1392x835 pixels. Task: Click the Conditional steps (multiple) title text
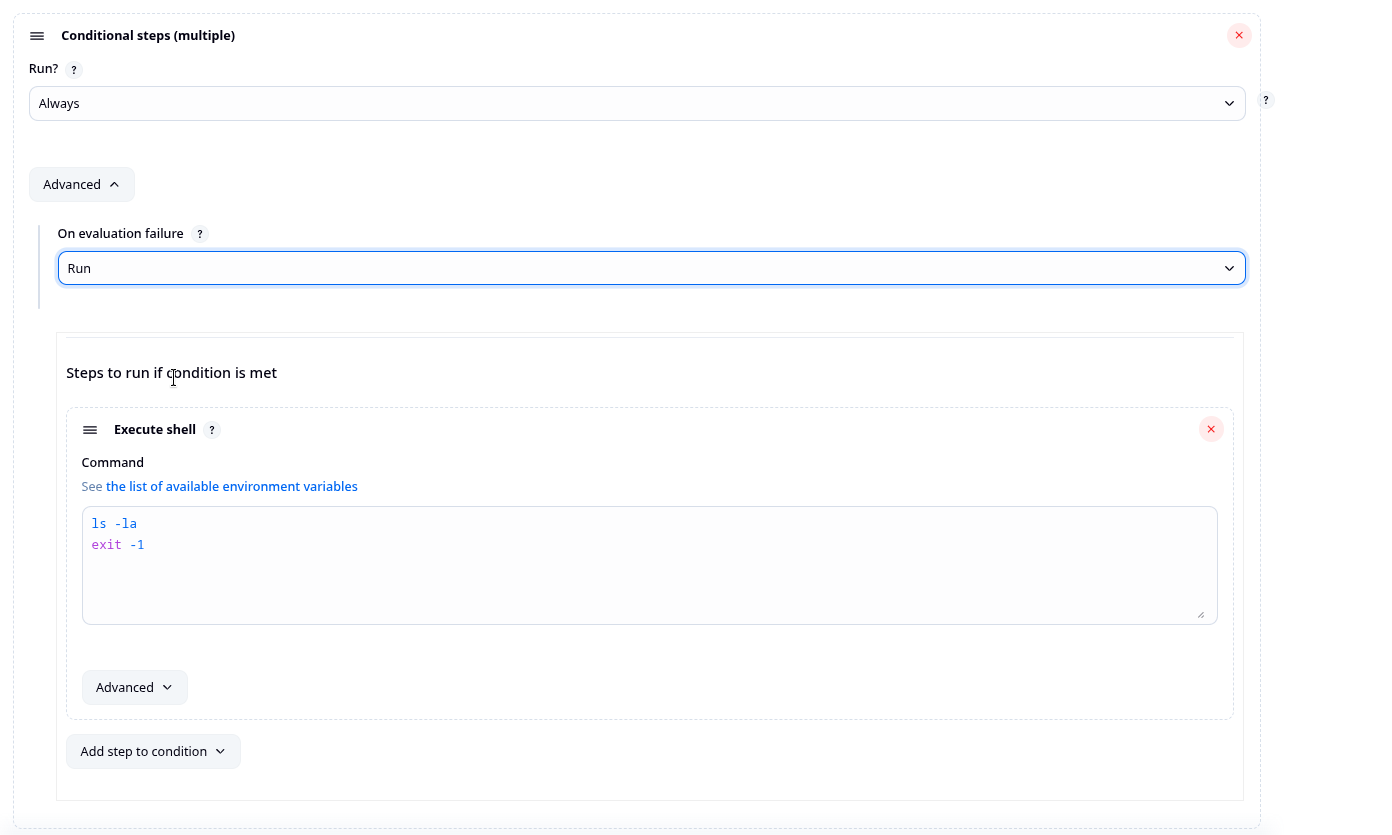(x=148, y=36)
